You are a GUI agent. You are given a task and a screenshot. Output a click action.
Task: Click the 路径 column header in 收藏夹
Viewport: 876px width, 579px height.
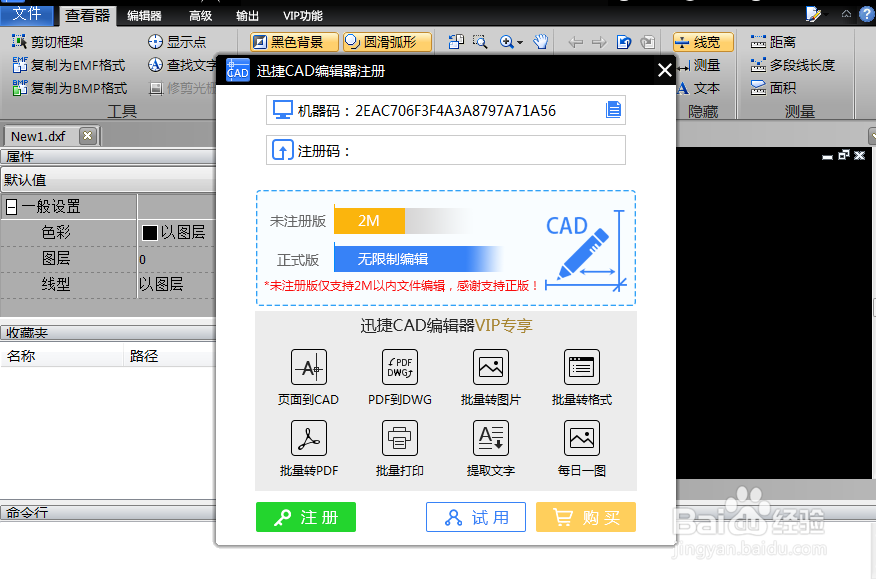[170, 355]
